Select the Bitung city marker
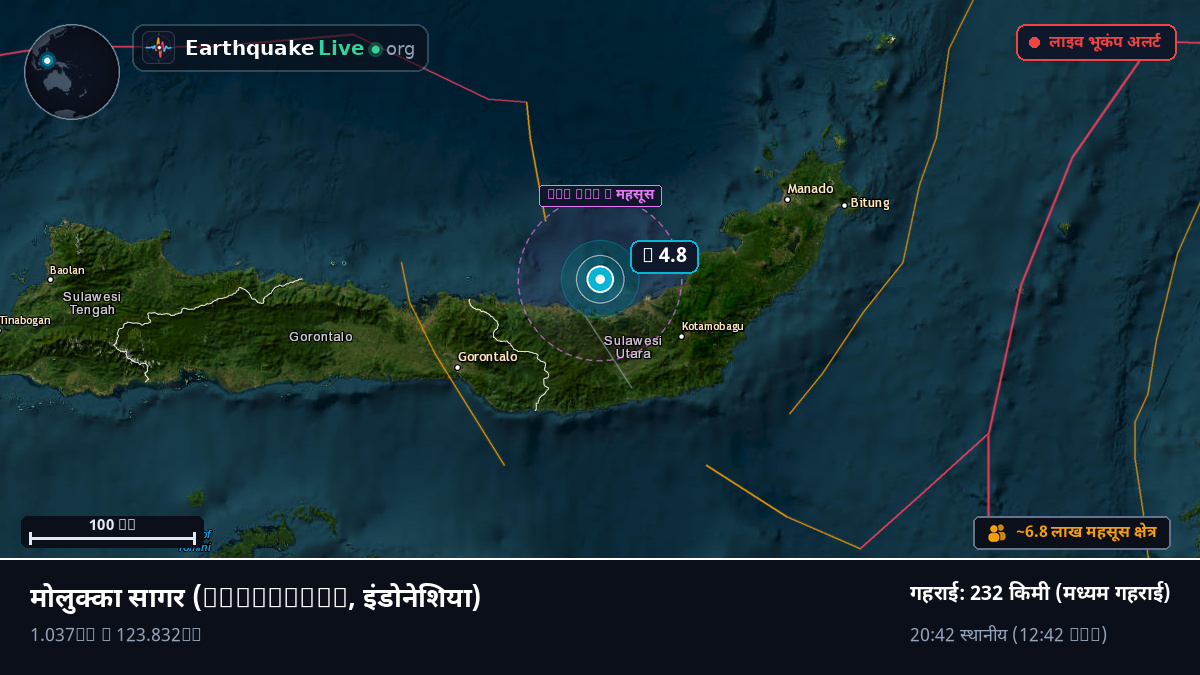Image resolution: width=1200 pixels, height=675 pixels. [844, 205]
